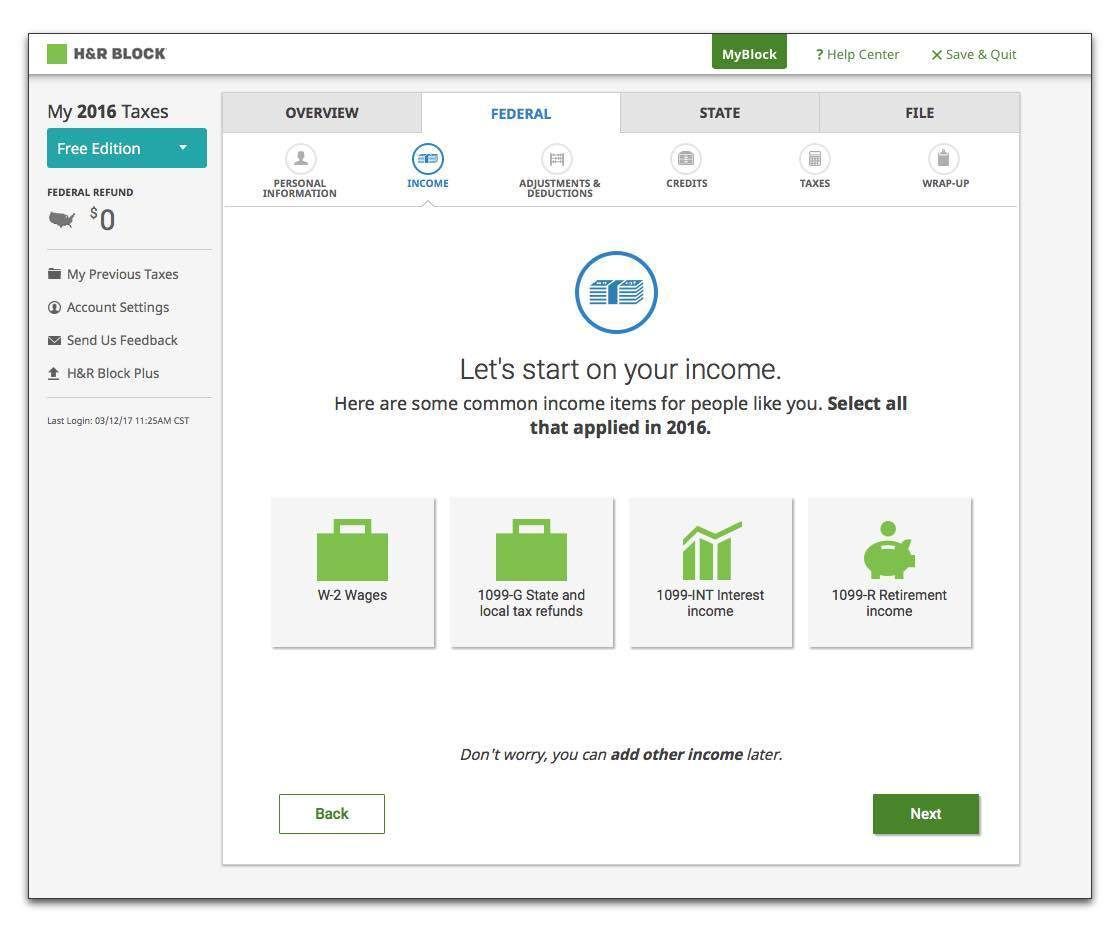Jump to the Wrap-Up step icon
Viewport: 1120px width, 931px height.
click(x=944, y=159)
